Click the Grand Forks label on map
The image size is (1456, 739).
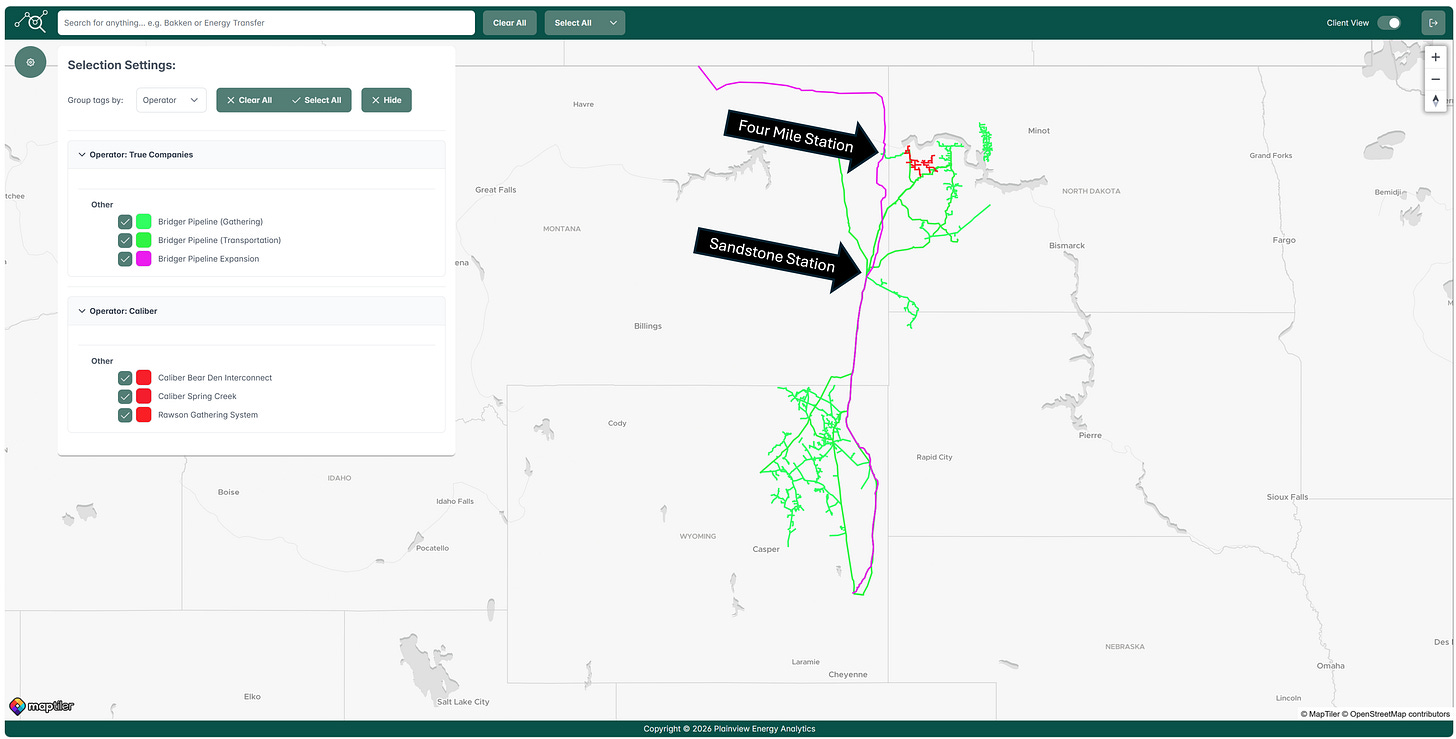click(1271, 155)
